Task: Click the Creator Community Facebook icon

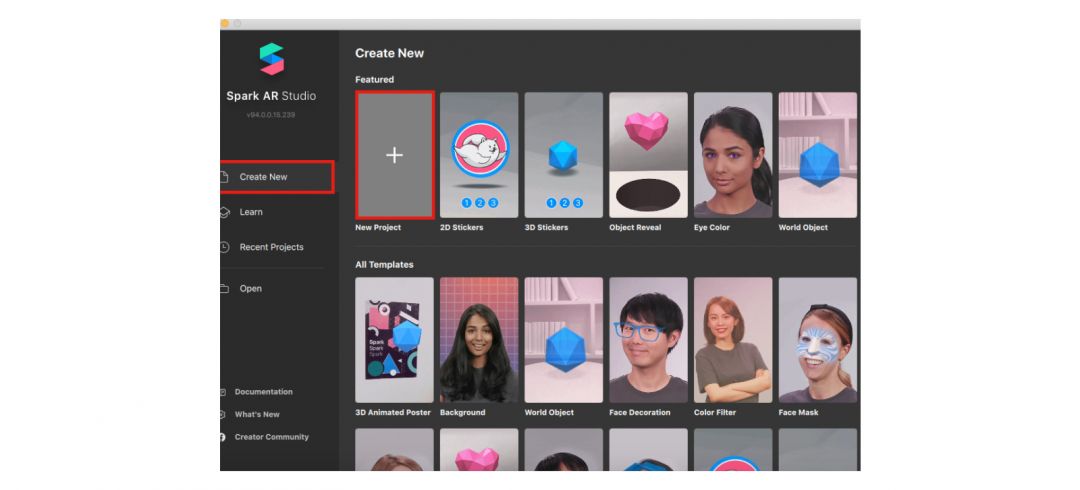Action: click(x=223, y=437)
